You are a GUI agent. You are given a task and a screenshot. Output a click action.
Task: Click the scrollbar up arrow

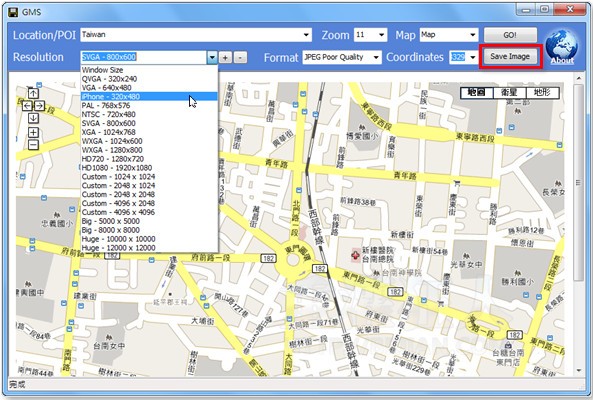point(579,78)
